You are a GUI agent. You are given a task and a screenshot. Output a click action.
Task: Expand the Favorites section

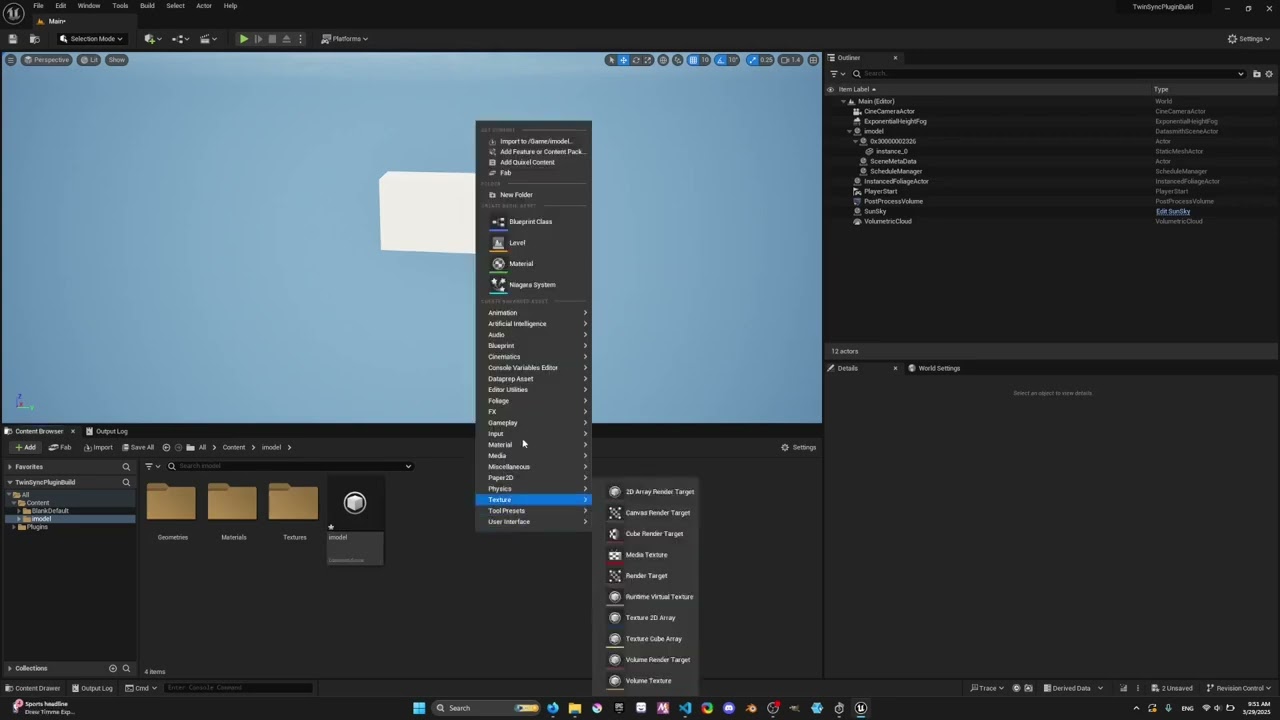[x=10, y=467]
